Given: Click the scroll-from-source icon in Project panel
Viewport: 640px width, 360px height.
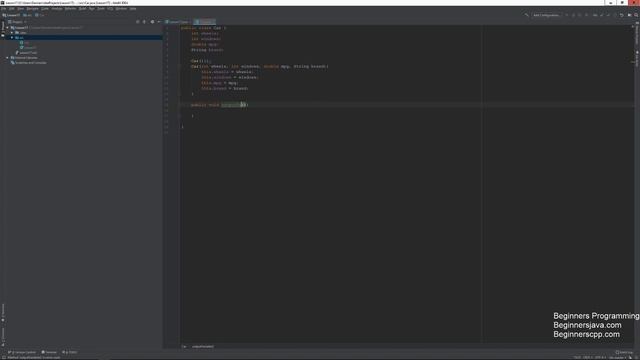Looking at the screenshot, I should tap(138, 22).
